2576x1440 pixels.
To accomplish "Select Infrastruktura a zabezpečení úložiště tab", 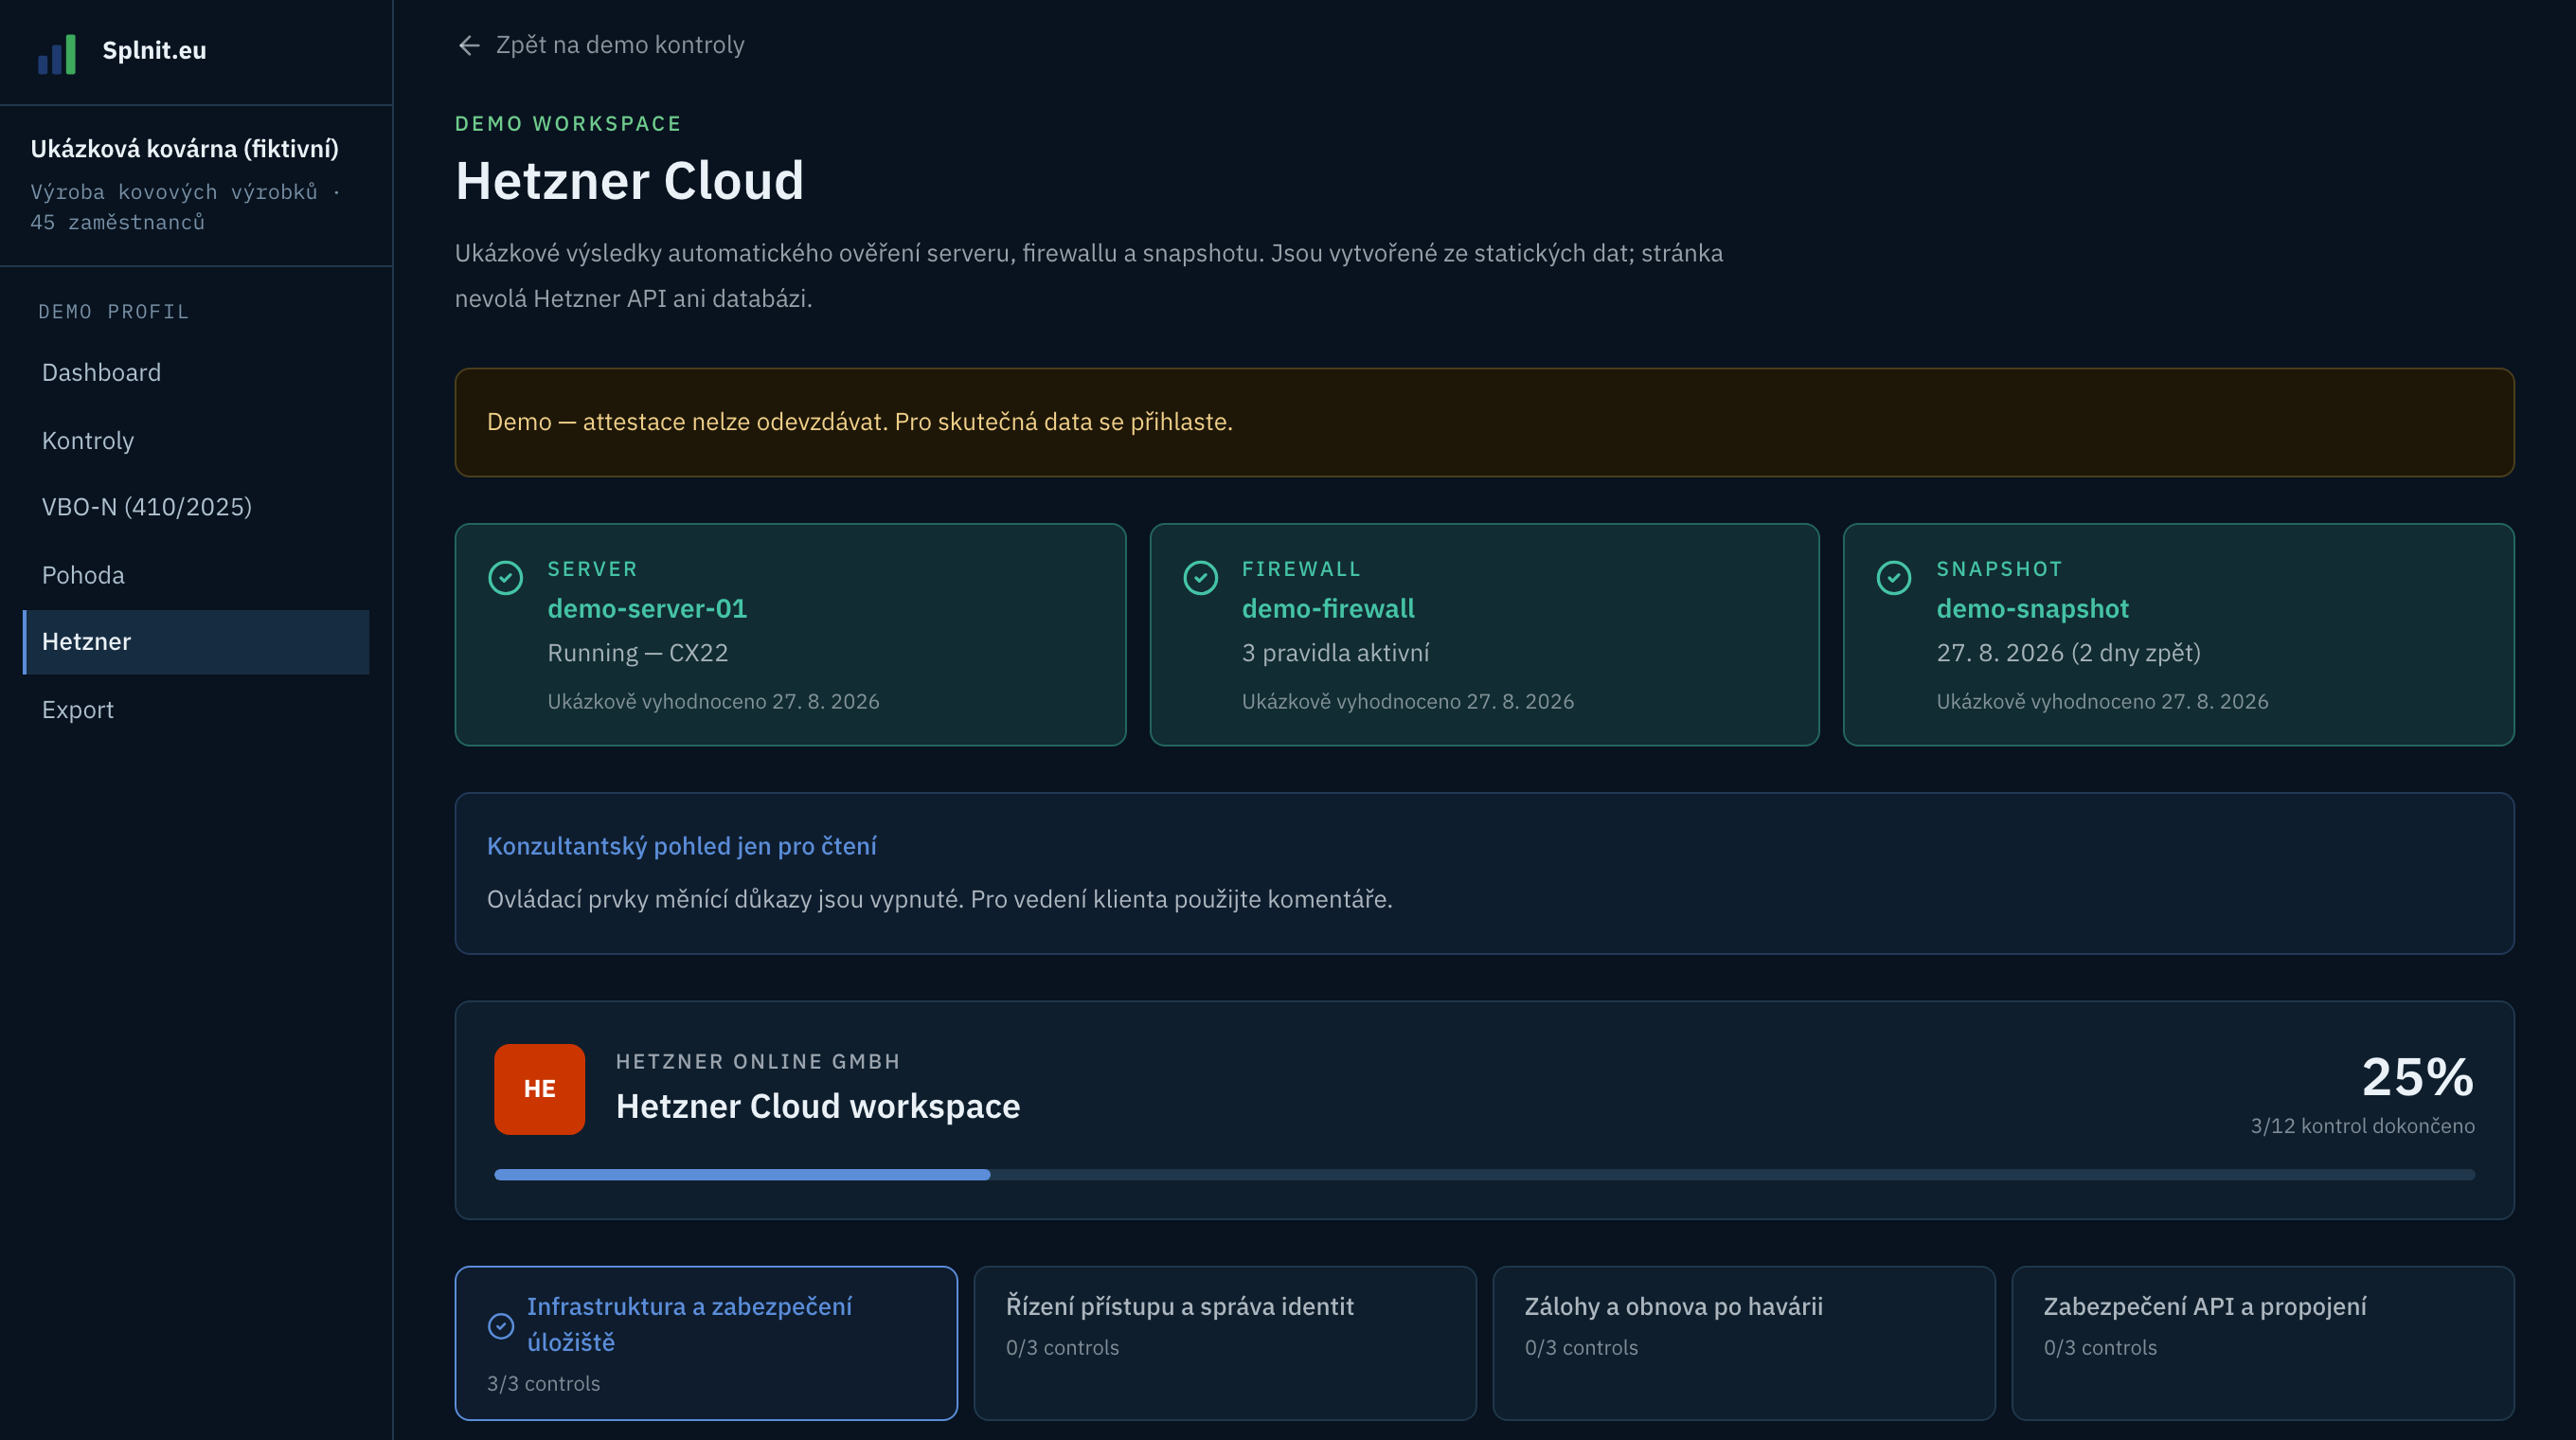I will (706, 1343).
